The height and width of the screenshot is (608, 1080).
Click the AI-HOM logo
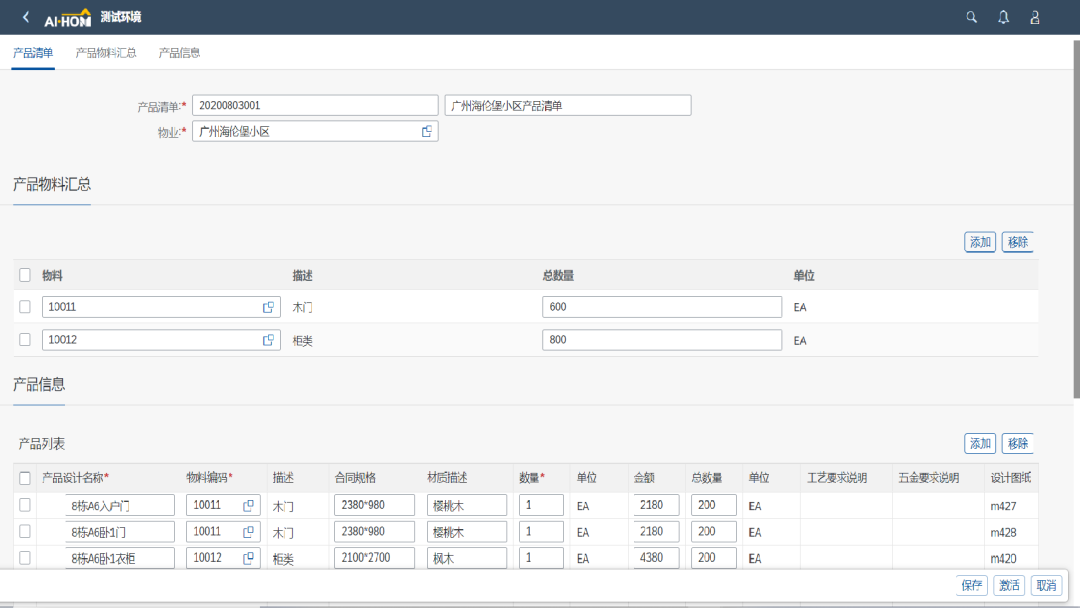pos(67,18)
